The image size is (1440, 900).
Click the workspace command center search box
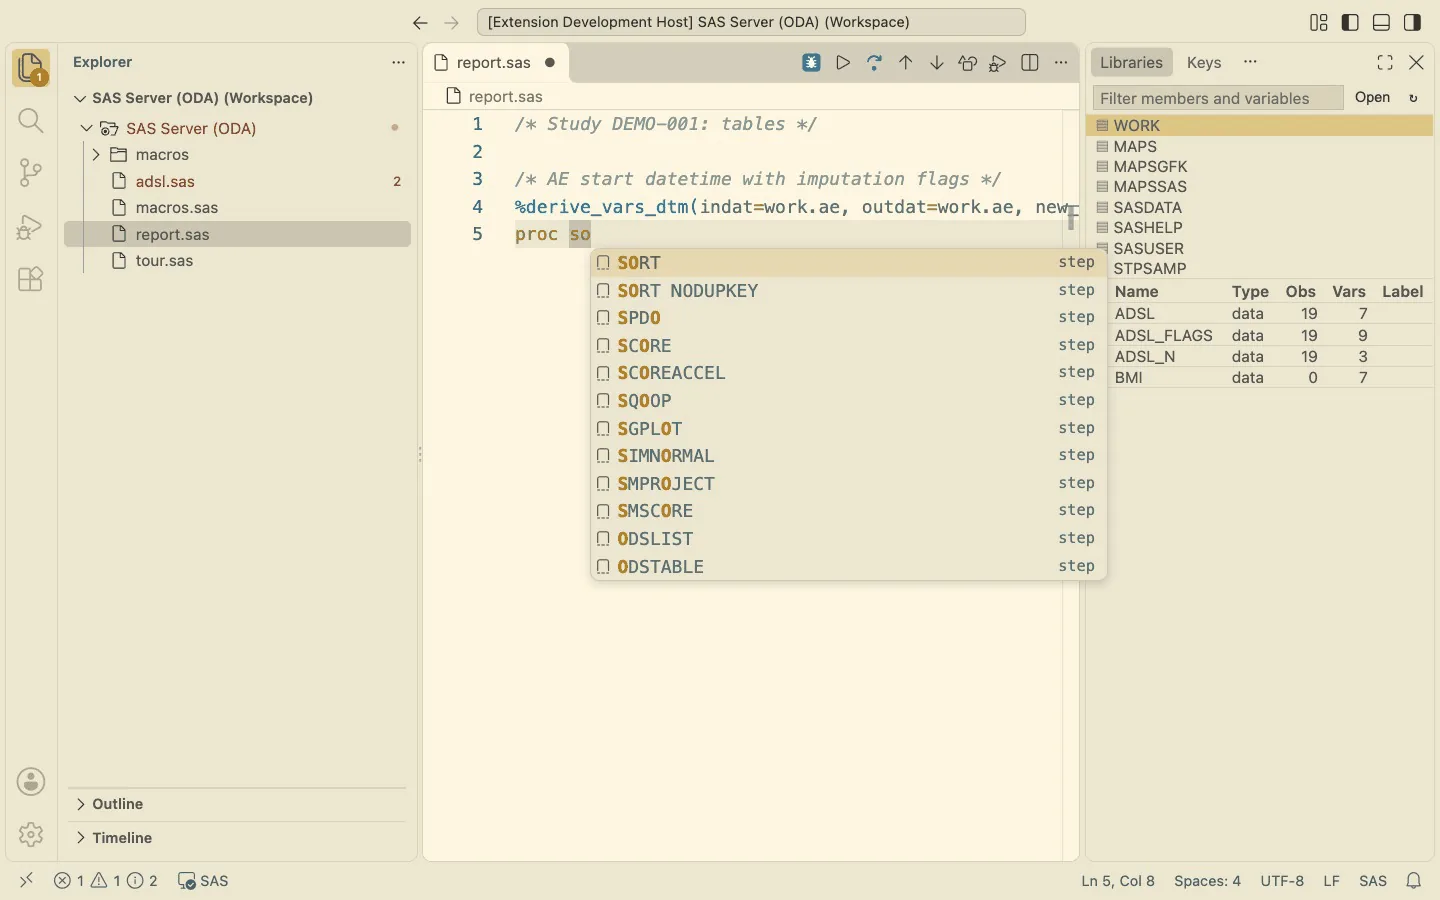pos(751,22)
